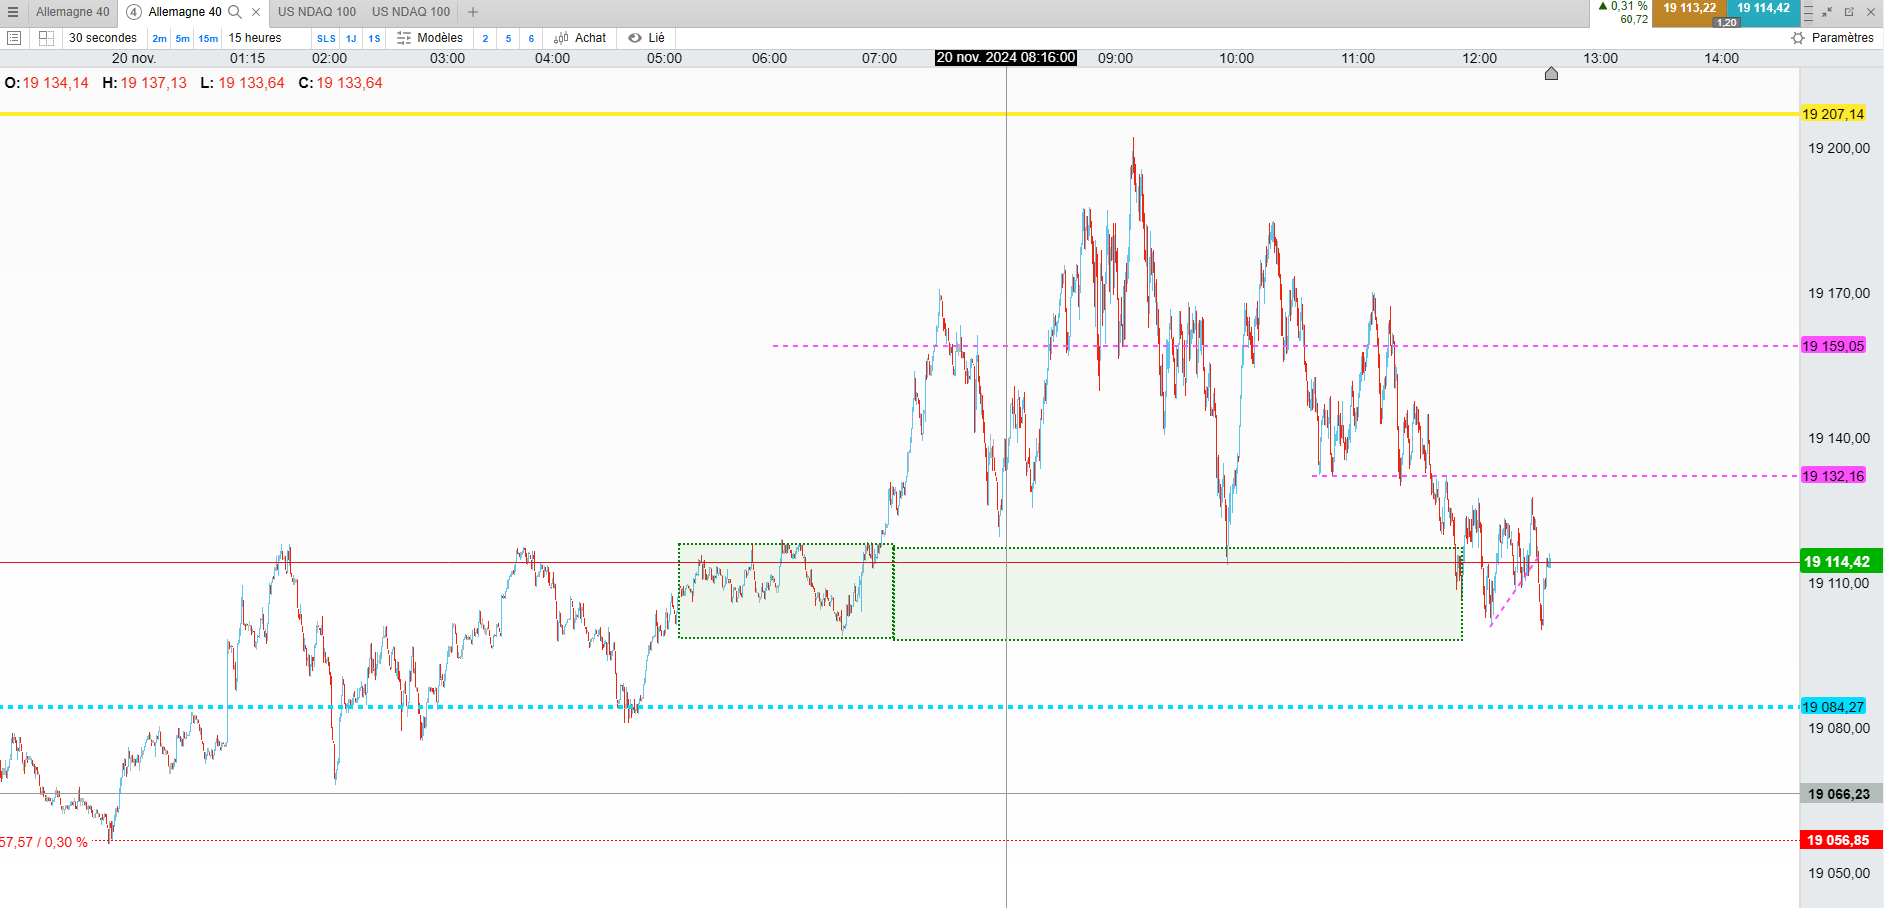1884x908 pixels.
Task: Select the yellow 19 207,14 price level label
Action: click(1833, 114)
